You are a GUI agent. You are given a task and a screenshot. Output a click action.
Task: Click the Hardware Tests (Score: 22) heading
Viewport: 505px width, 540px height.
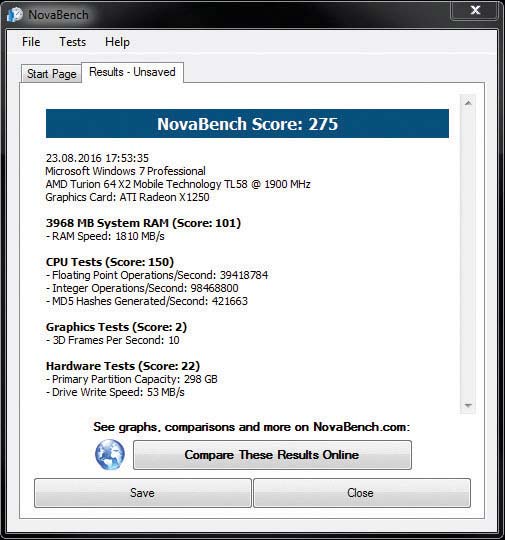pos(123,366)
